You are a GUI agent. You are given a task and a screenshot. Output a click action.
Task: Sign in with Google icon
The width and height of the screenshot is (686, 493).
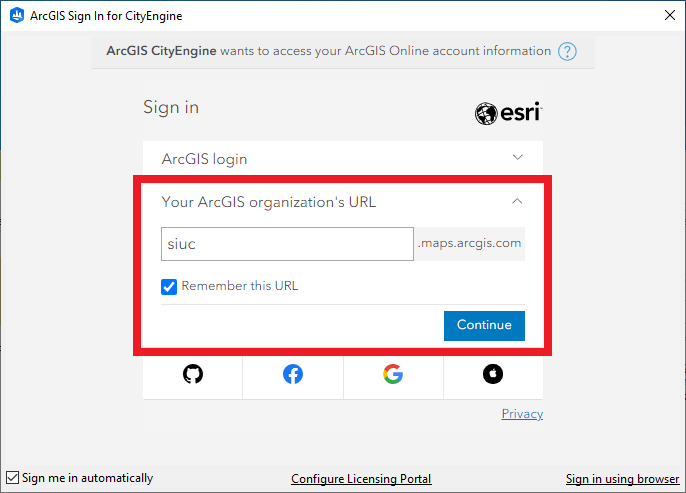click(x=393, y=374)
